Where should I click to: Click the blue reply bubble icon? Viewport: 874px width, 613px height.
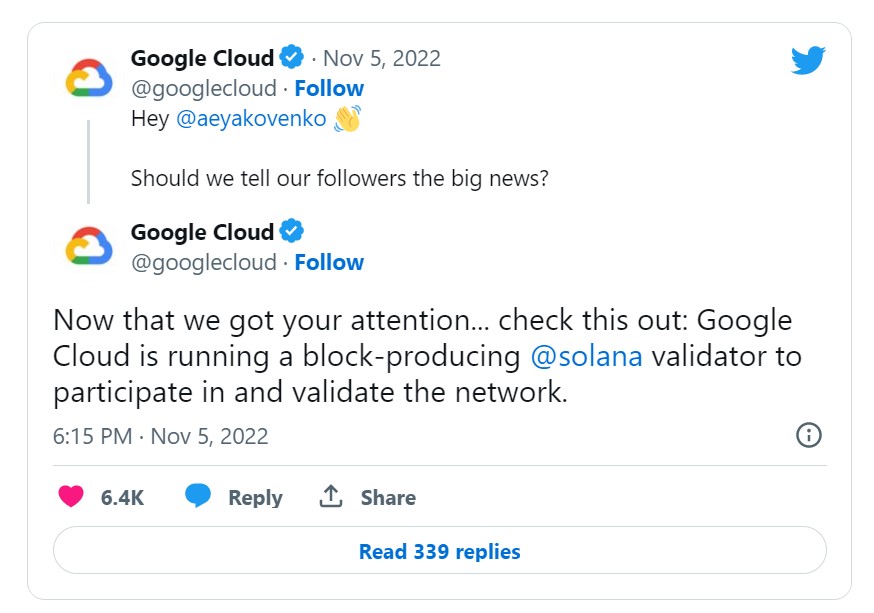pos(198,497)
